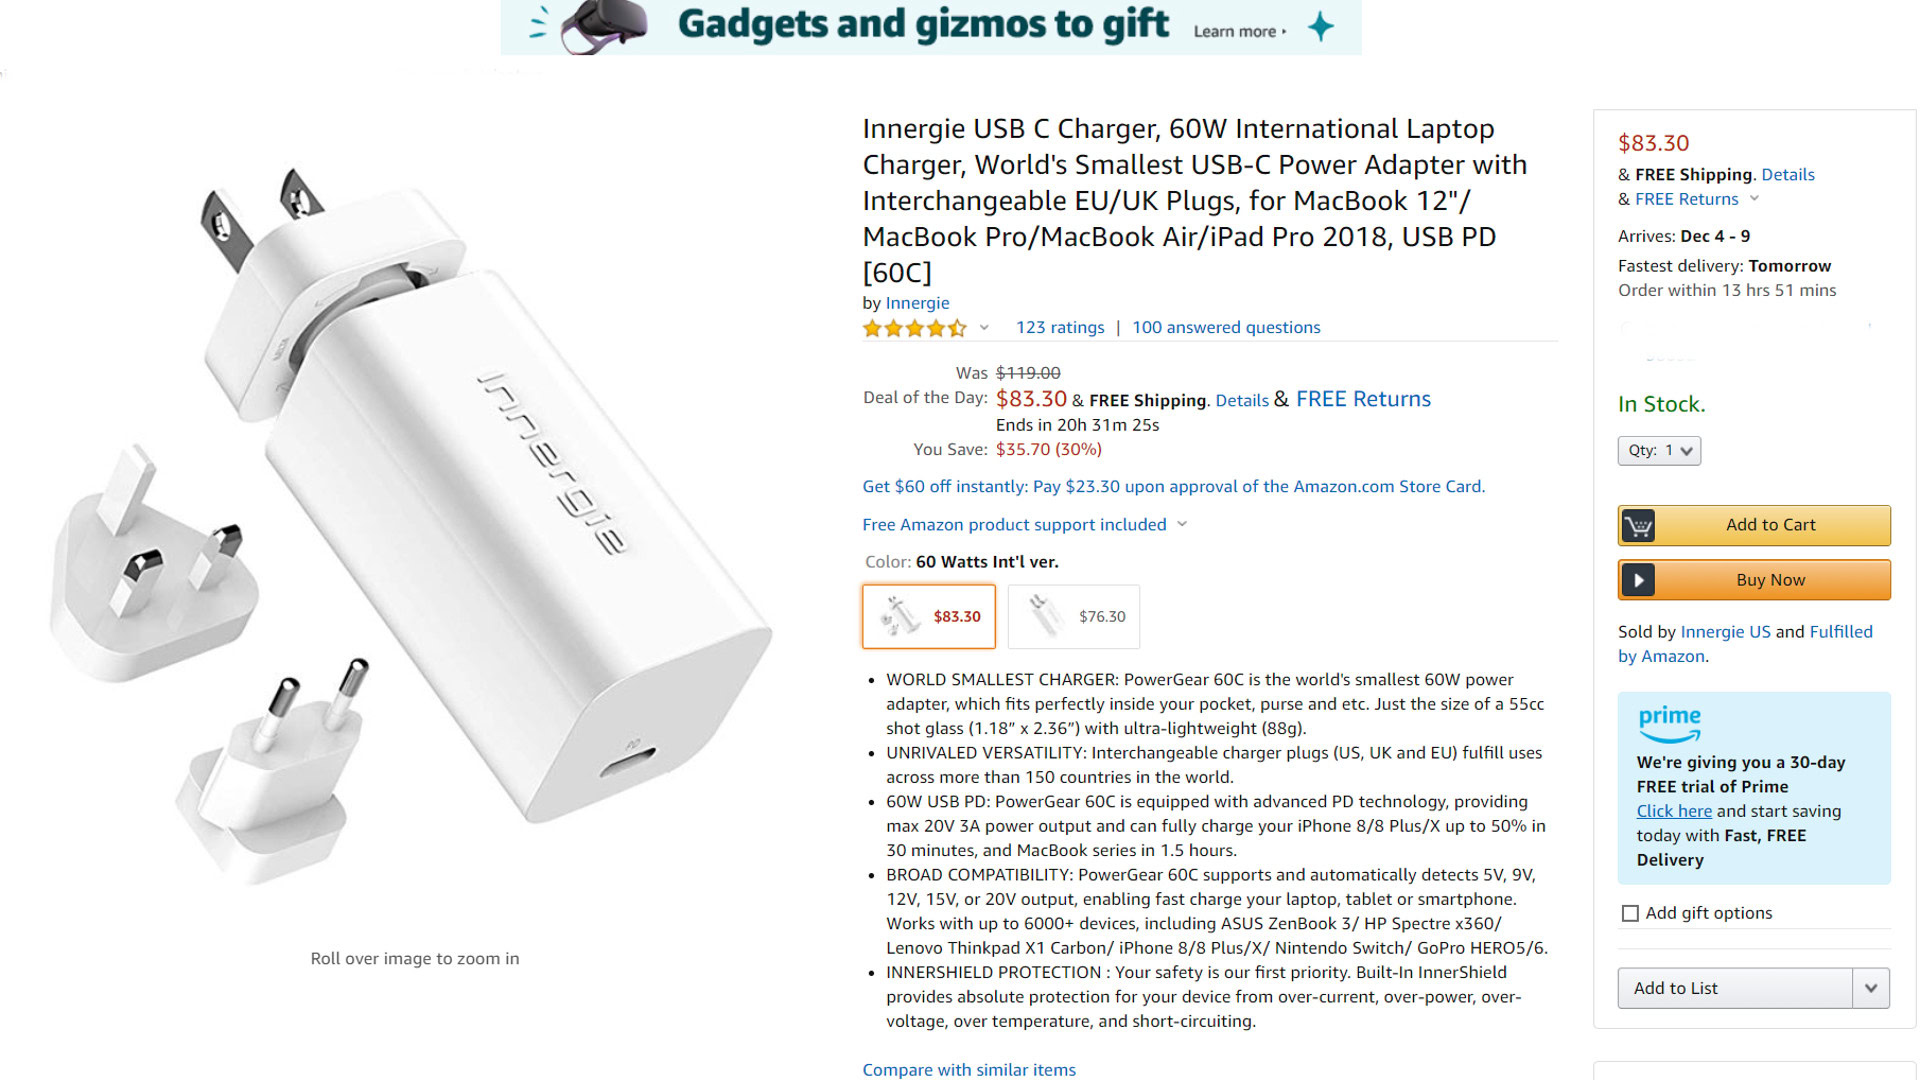Expand the Add to List dropdown arrow
This screenshot has height=1080, width=1920.
(x=1870, y=988)
